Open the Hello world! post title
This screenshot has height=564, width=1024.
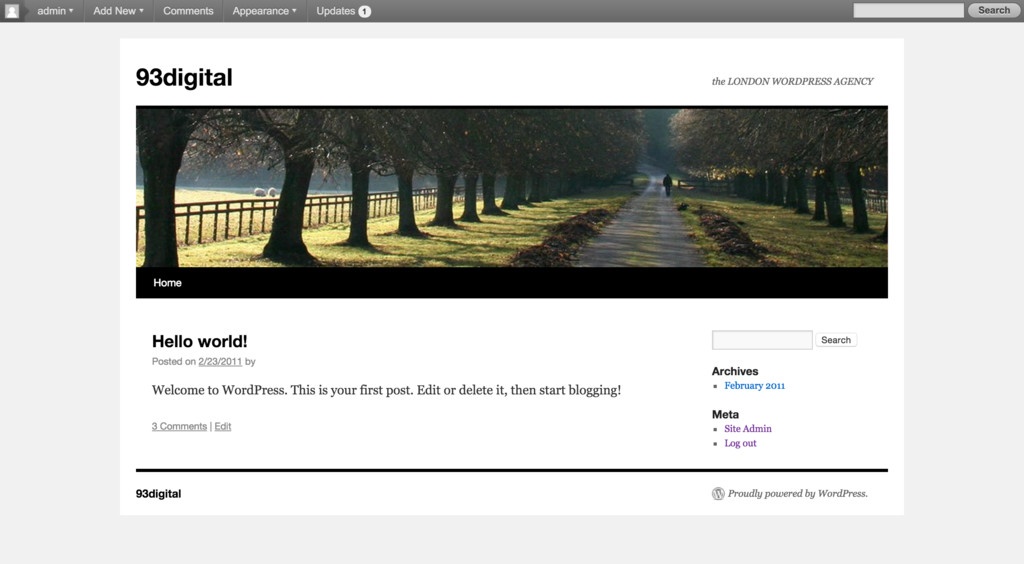click(x=199, y=341)
